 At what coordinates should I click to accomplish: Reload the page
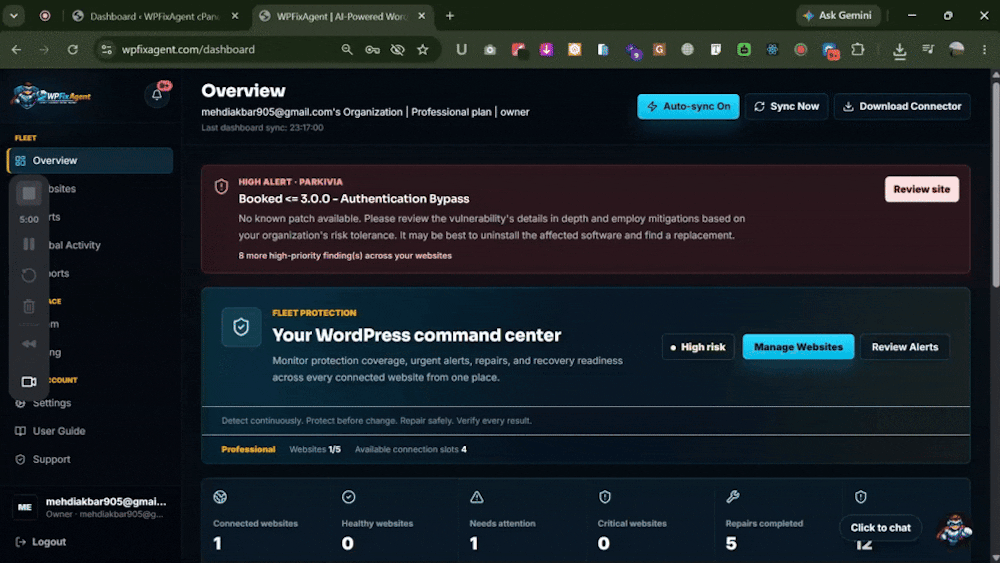click(73, 50)
